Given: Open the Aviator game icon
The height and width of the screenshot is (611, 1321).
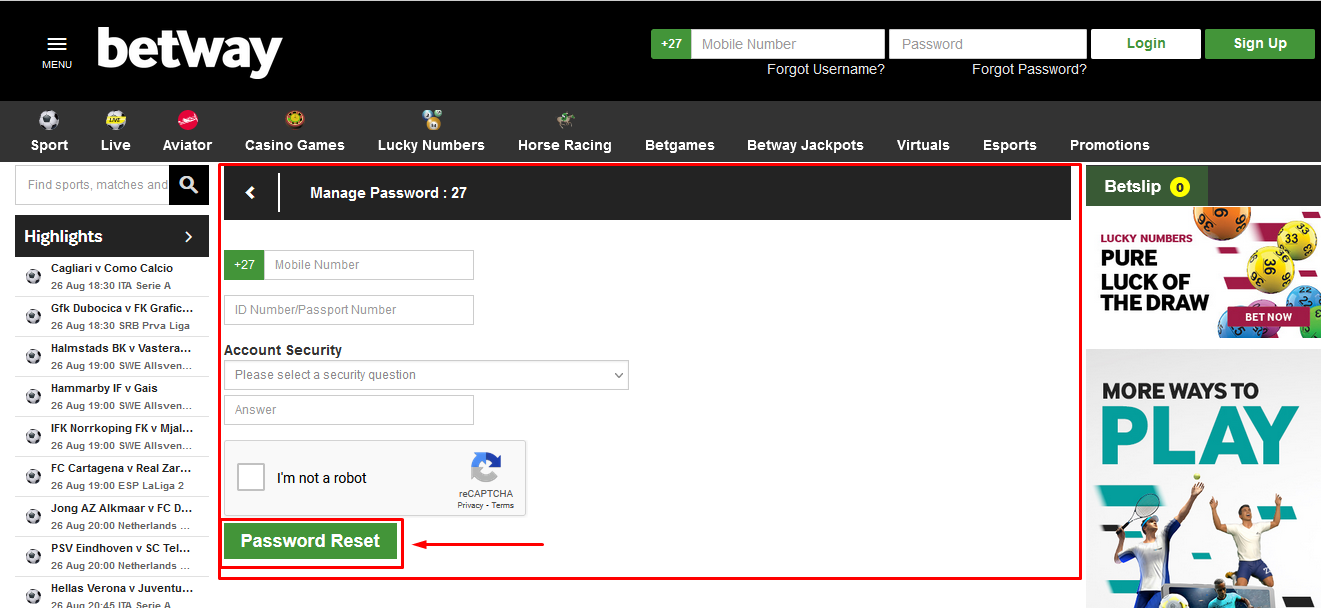Looking at the screenshot, I should pos(187,120).
